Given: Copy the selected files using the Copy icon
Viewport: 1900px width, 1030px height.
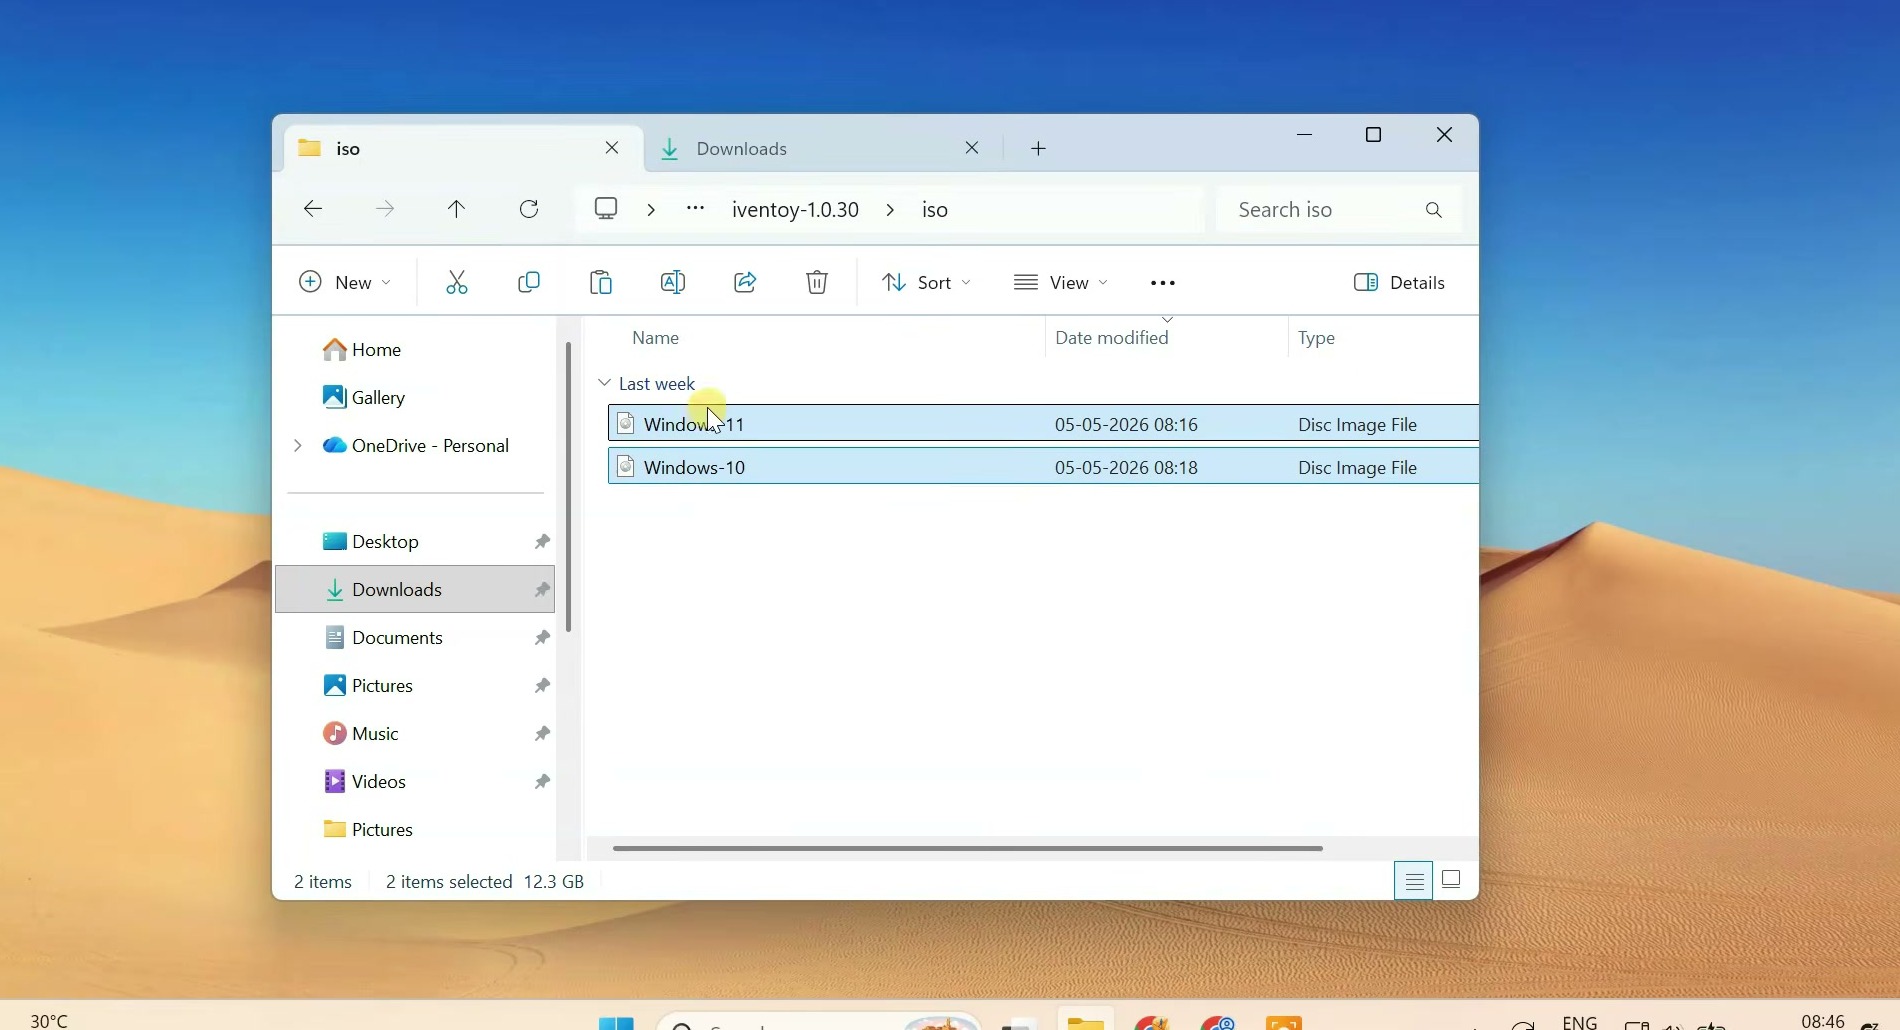Looking at the screenshot, I should pos(529,283).
